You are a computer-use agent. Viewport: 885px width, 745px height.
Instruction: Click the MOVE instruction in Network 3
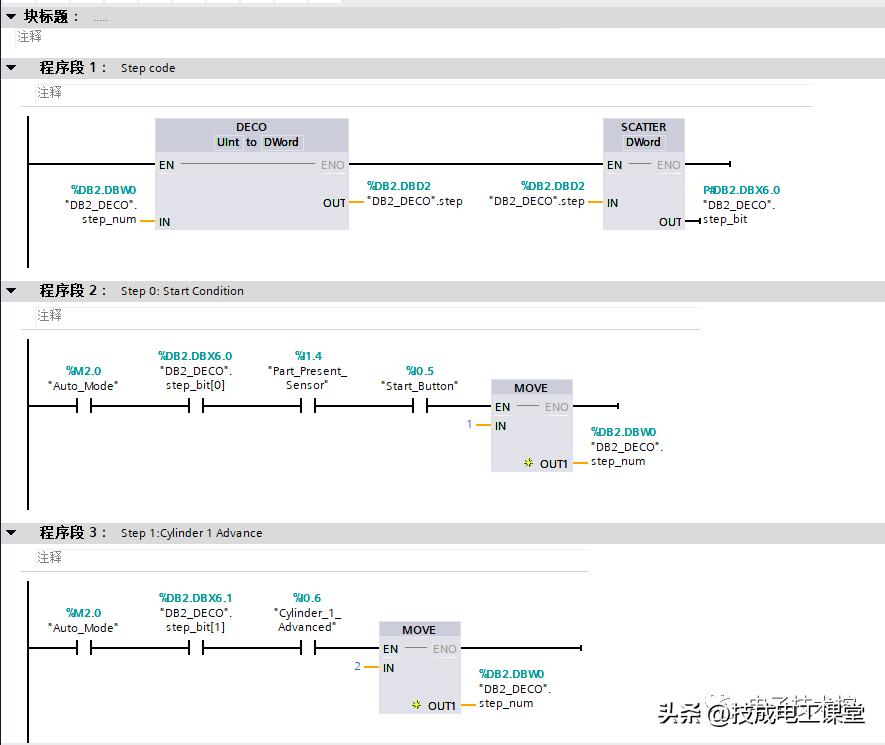tap(419, 663)
